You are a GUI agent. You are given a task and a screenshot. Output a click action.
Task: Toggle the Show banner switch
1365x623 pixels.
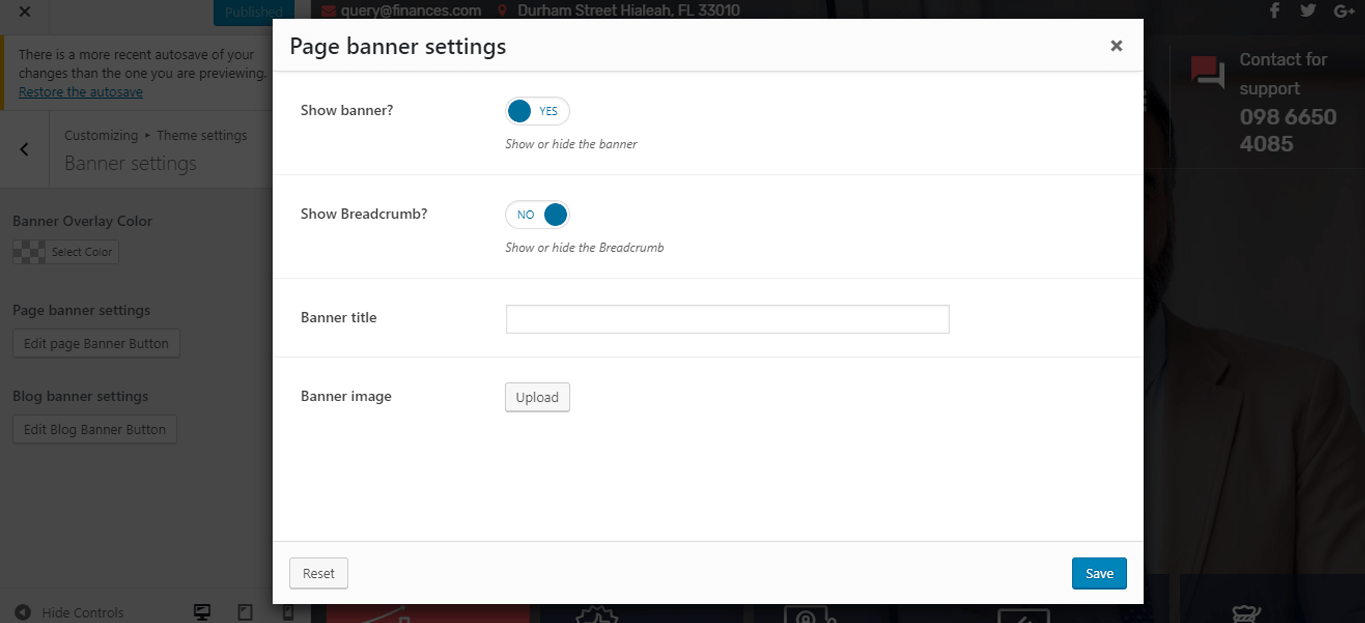(x=537, y=111)
